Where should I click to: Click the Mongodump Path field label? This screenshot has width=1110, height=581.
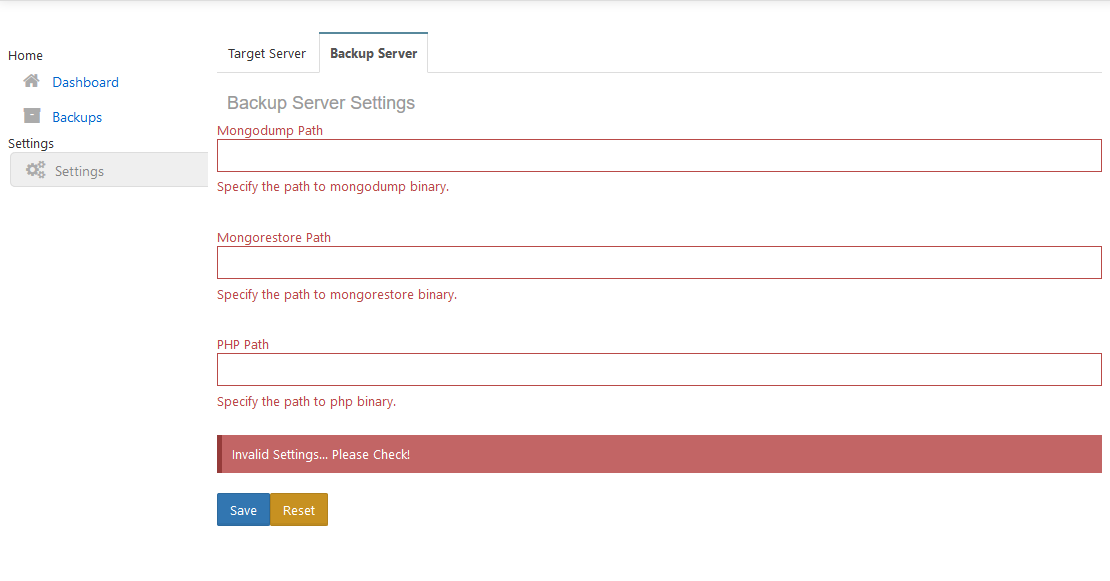point(270,130)
